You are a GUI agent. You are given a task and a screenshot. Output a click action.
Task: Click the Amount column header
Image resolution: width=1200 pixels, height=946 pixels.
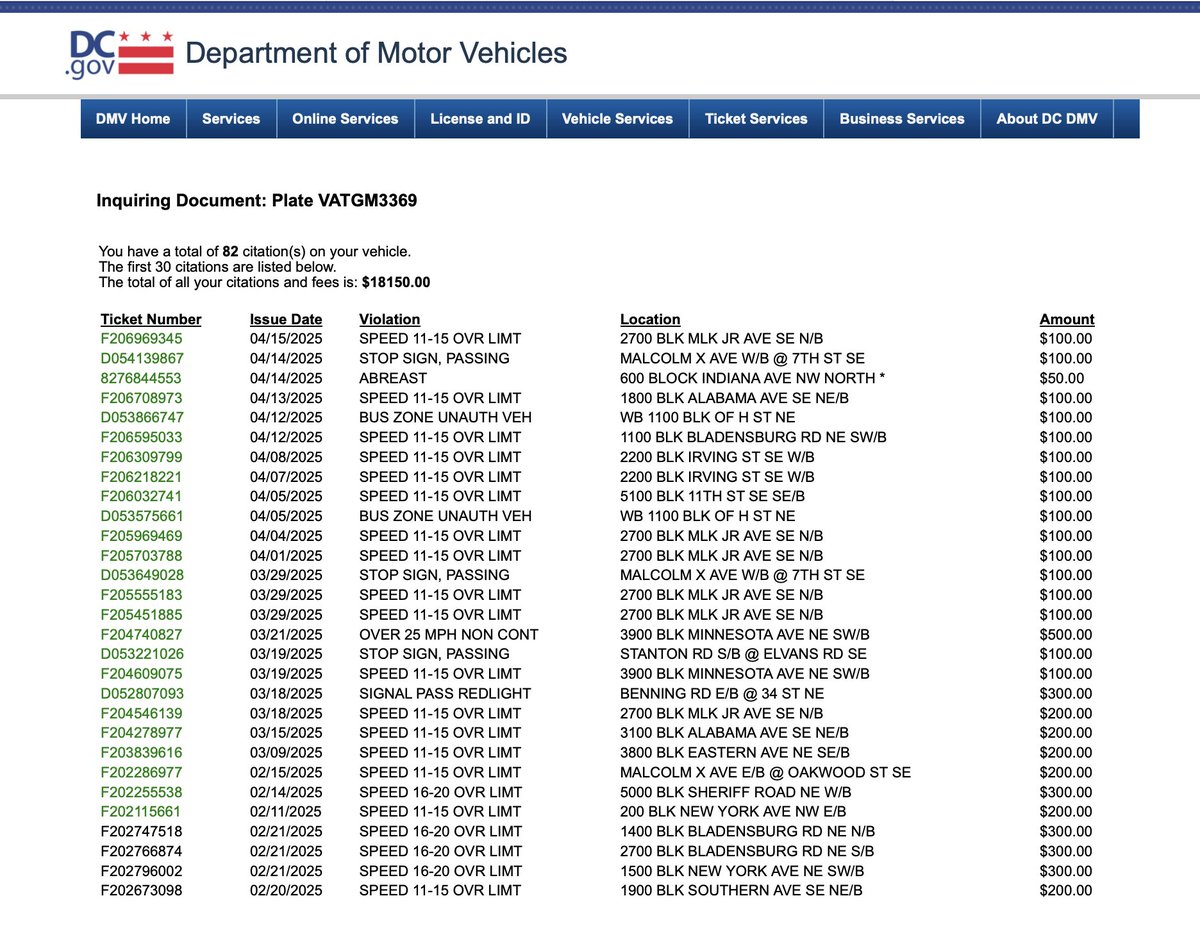pyautogui.click(x=1067, y=319)
